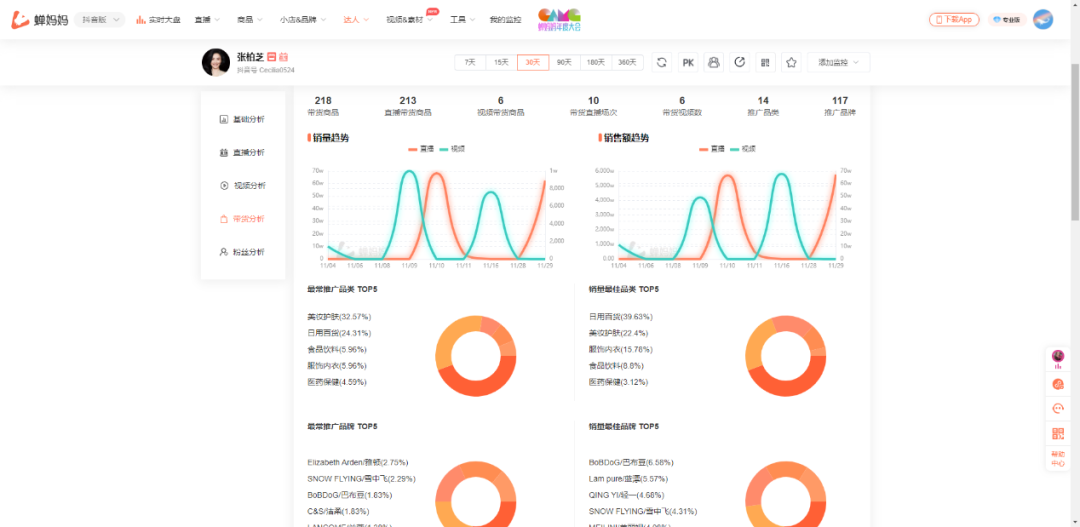This screenshot has width=1080, height=527.
Task: Click the similar influencers person icon
Action: click(714, 62)
